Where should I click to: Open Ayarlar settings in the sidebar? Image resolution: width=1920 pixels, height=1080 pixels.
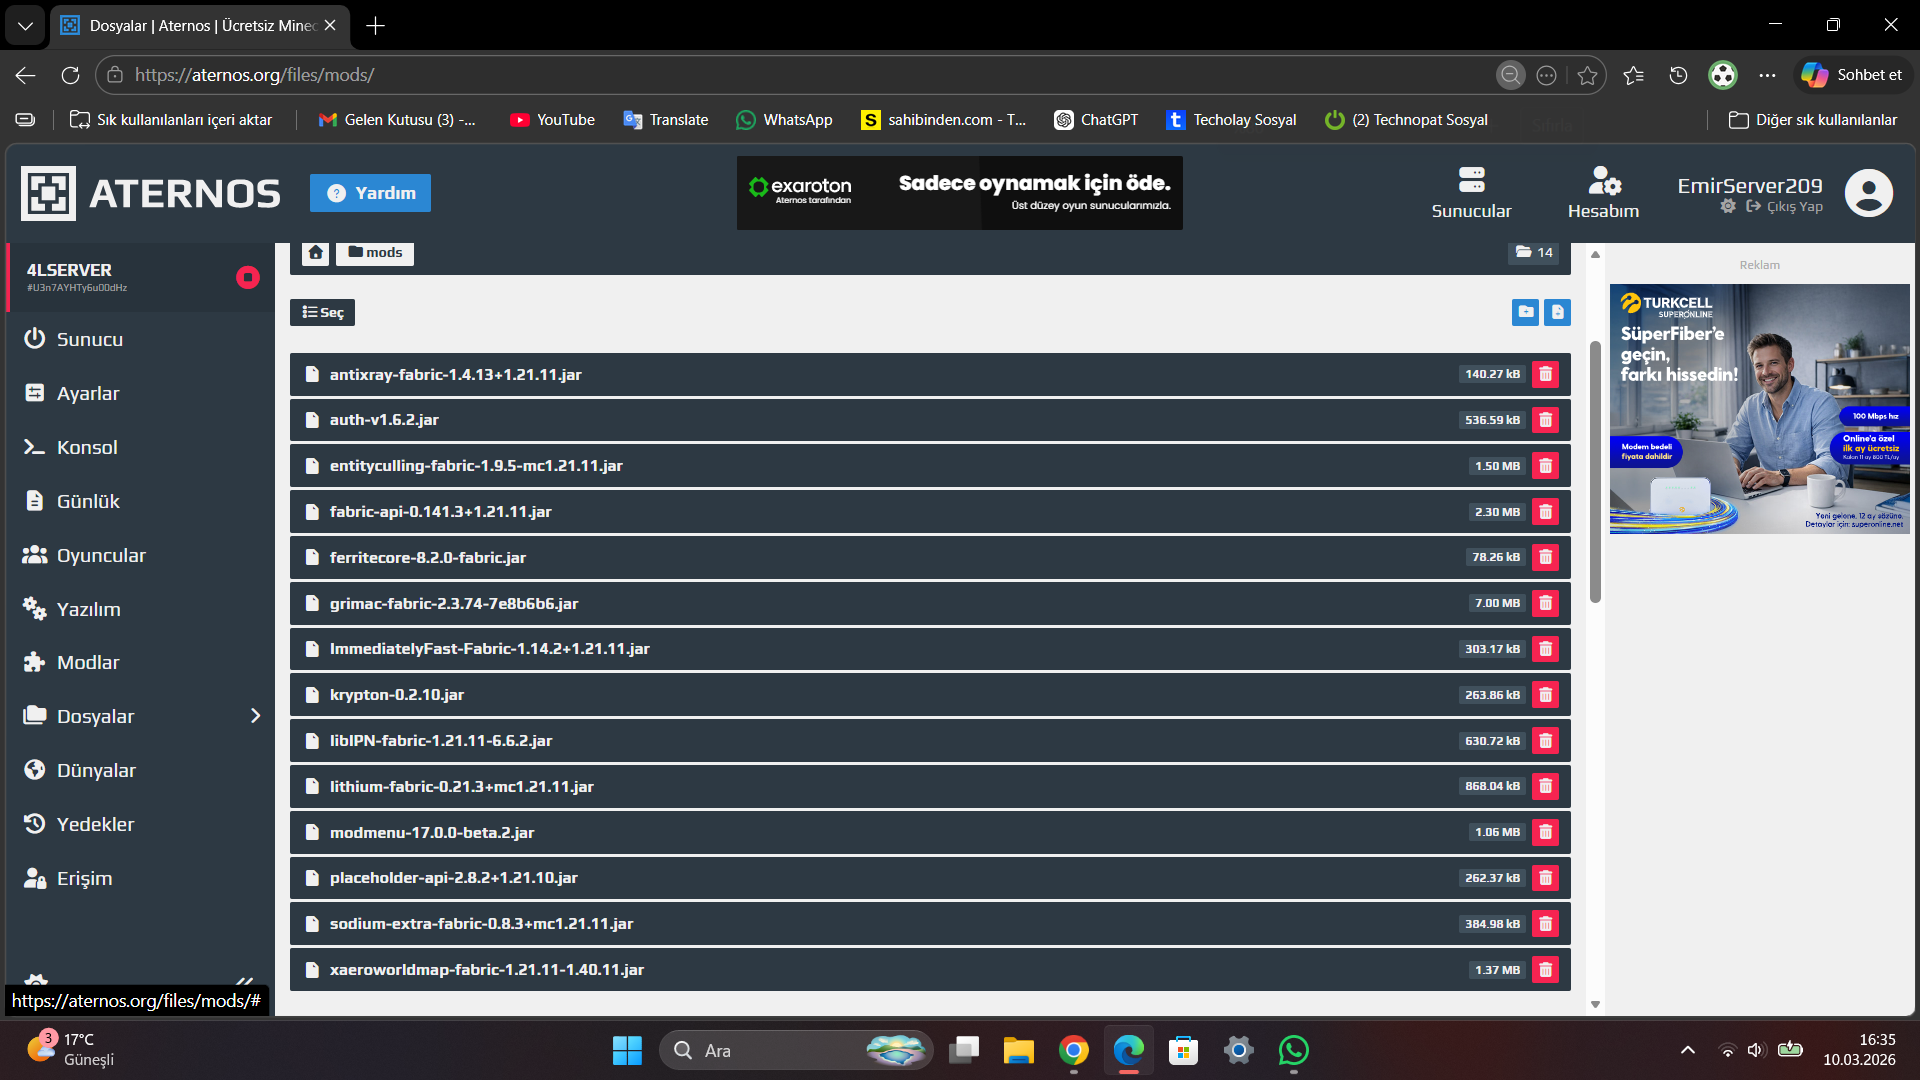coord(140,393)
